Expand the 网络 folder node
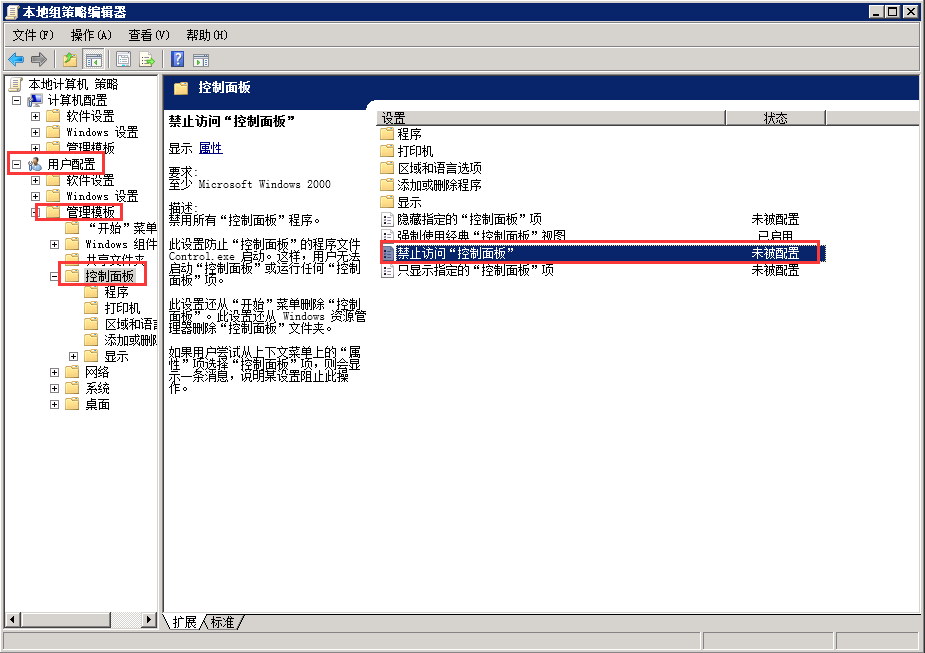 [x=55, y=372]
